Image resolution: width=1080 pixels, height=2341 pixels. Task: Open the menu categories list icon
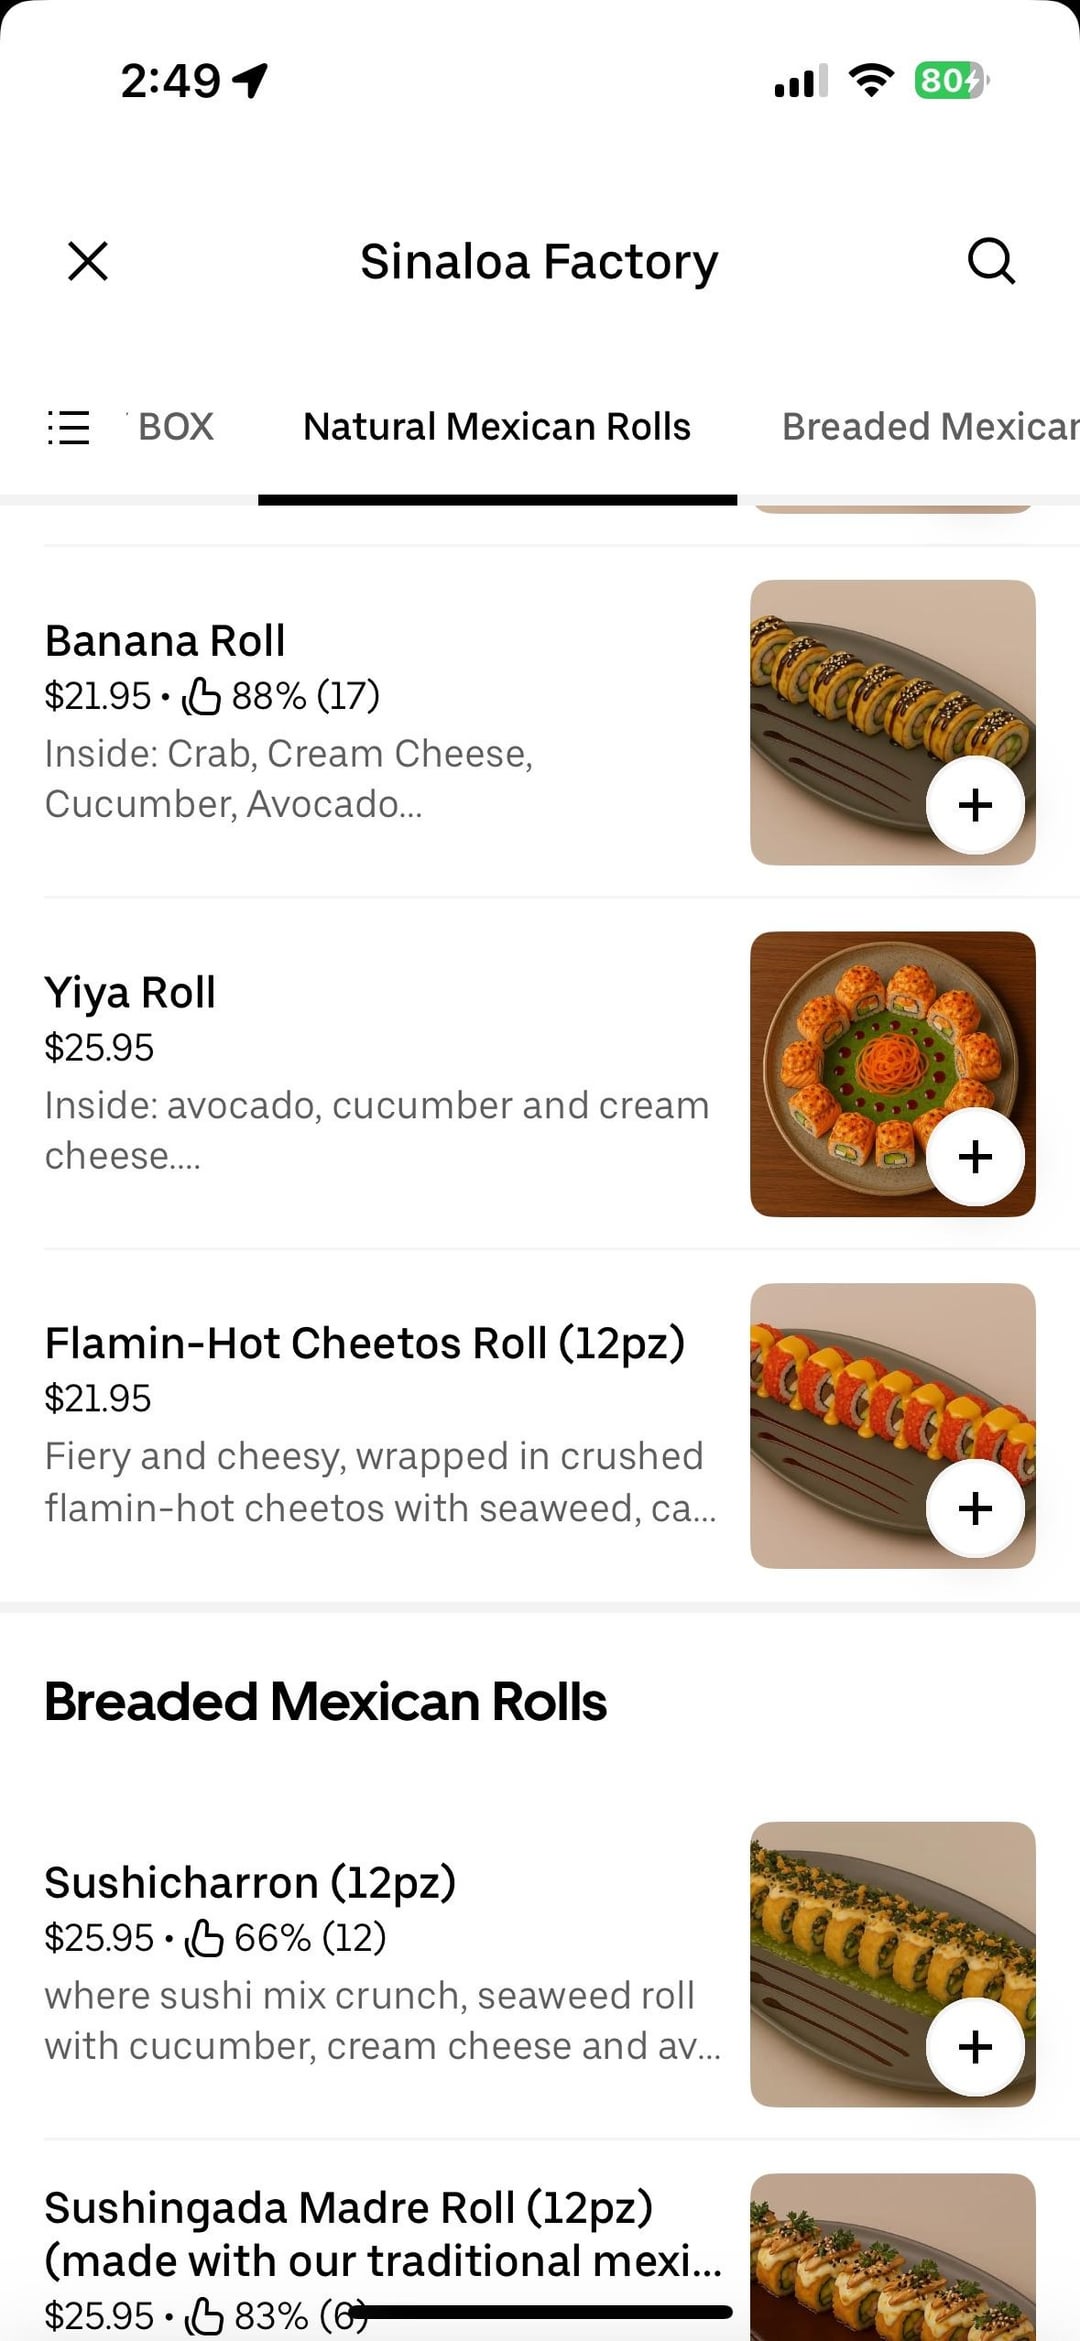point(69,427)
